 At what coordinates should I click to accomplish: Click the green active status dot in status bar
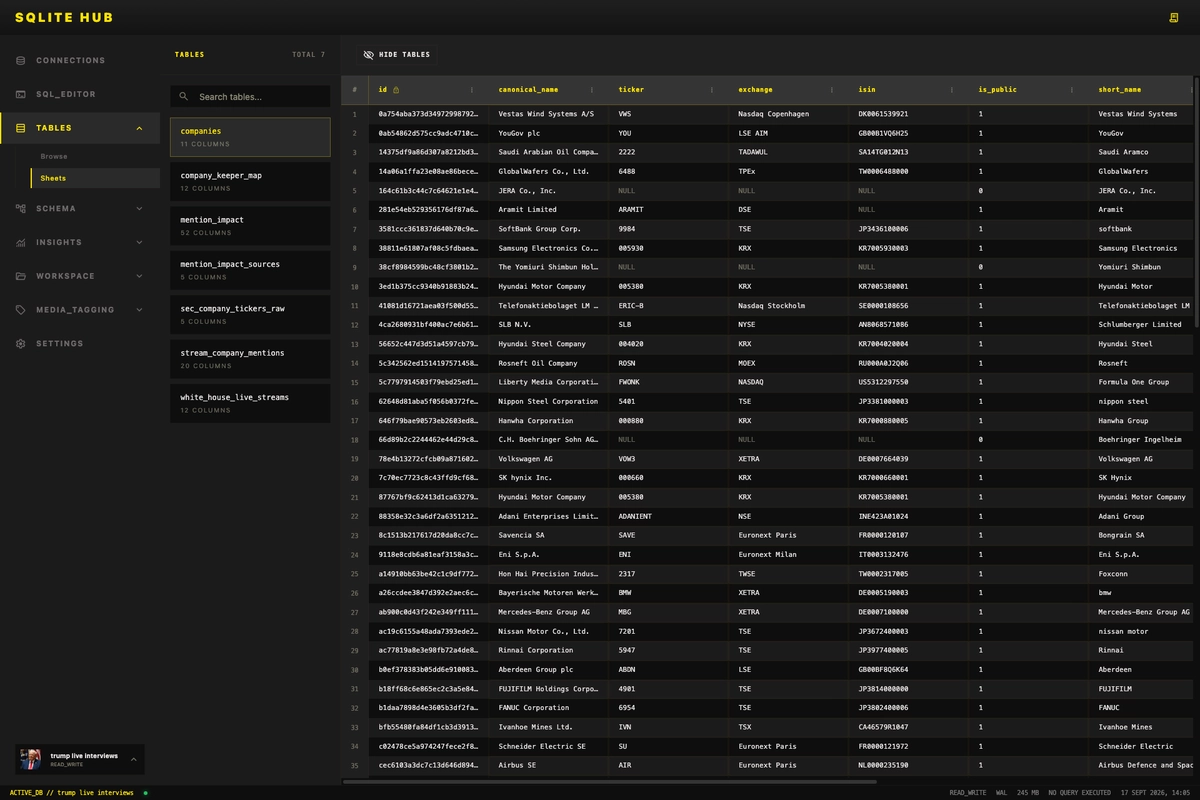pyautogui.click(x=145, y=793)
